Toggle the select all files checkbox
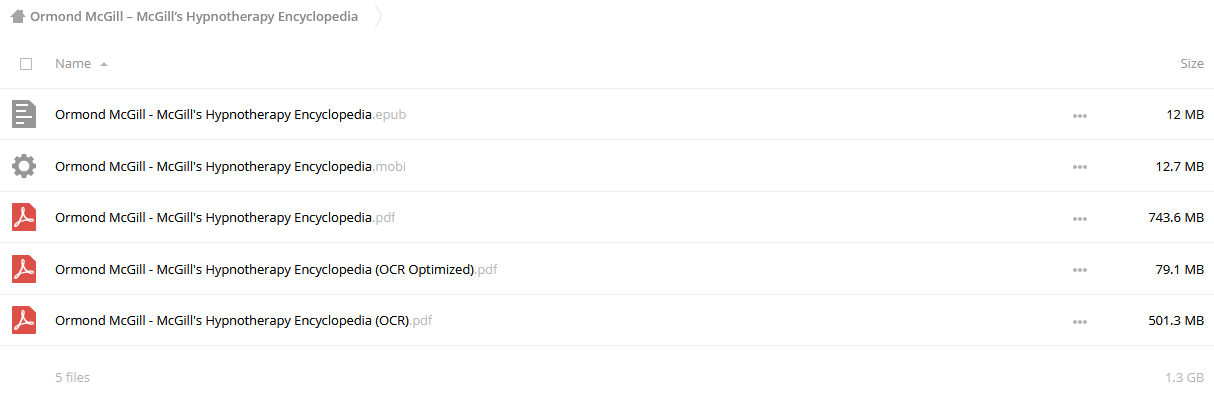This screenshot has height=408, width=1214. pyautogui.click(x=26, y=63)
